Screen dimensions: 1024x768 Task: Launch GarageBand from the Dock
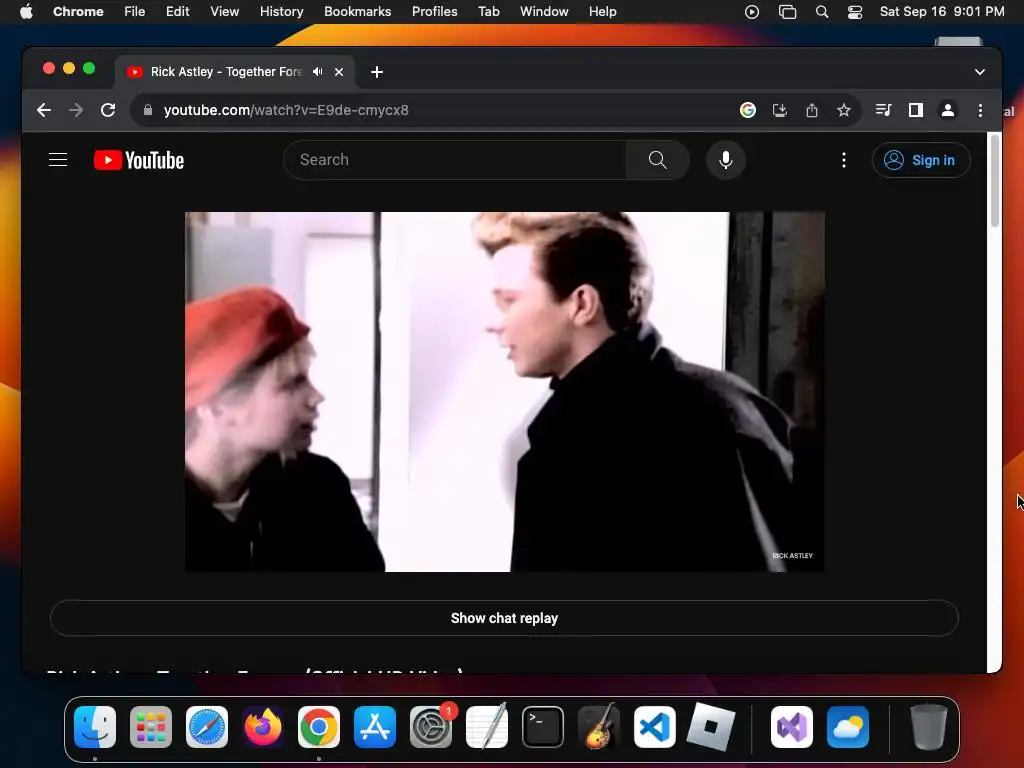click(599, 726)
